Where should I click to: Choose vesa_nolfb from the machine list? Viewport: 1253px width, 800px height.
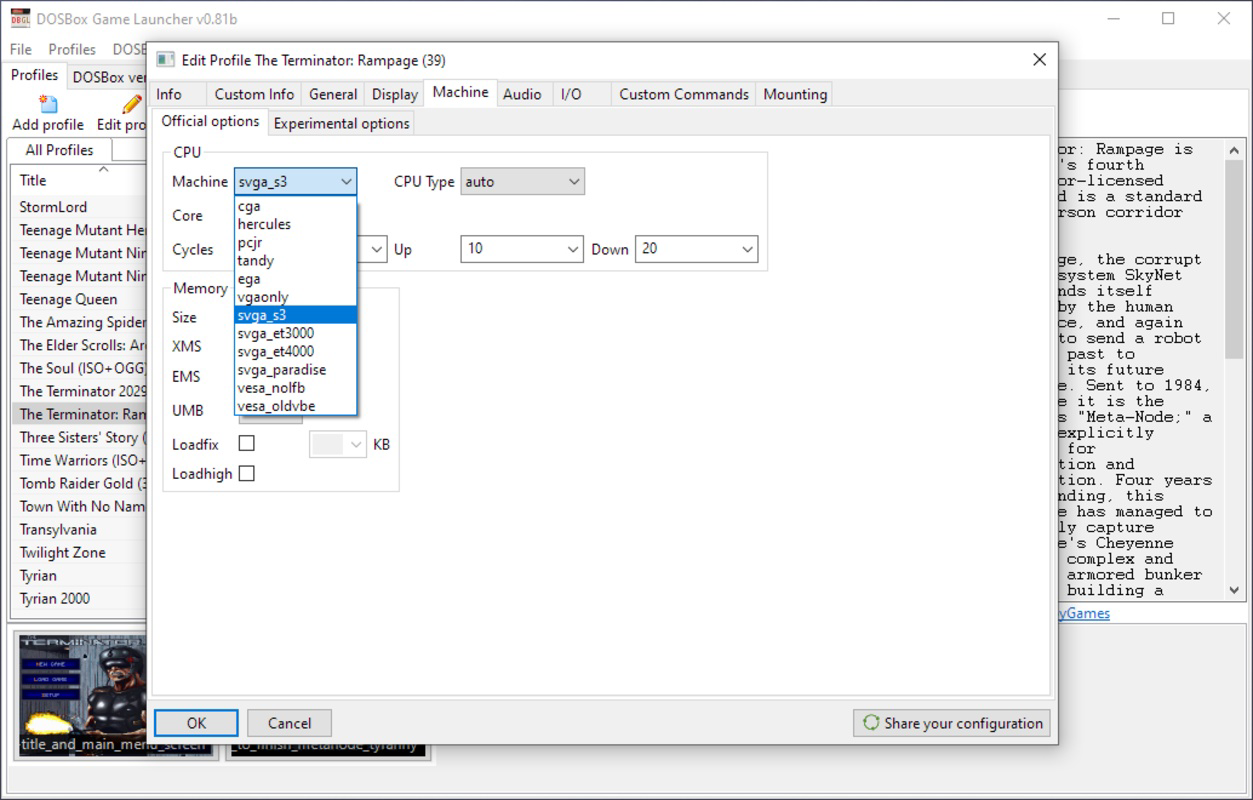pos(295,387)
